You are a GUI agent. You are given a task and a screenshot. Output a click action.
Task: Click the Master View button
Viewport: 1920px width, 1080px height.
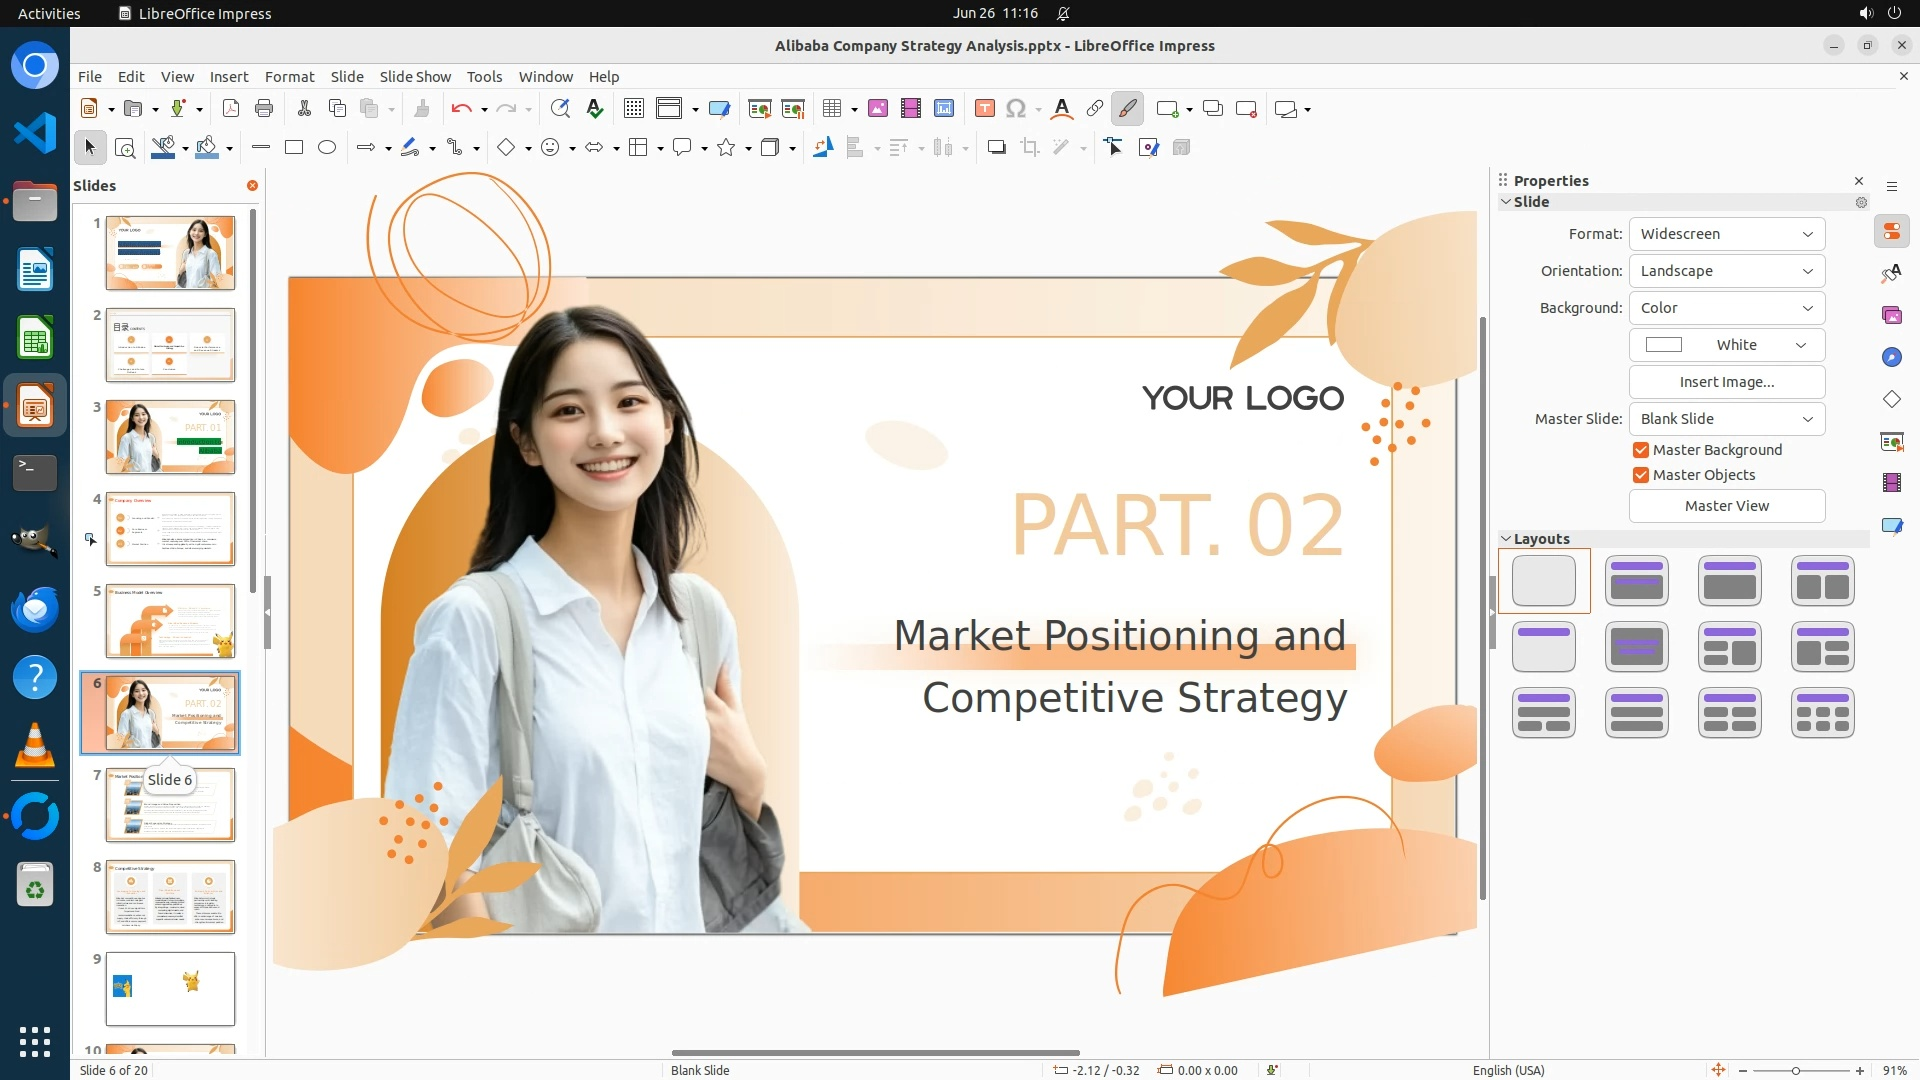point(1726,506)
